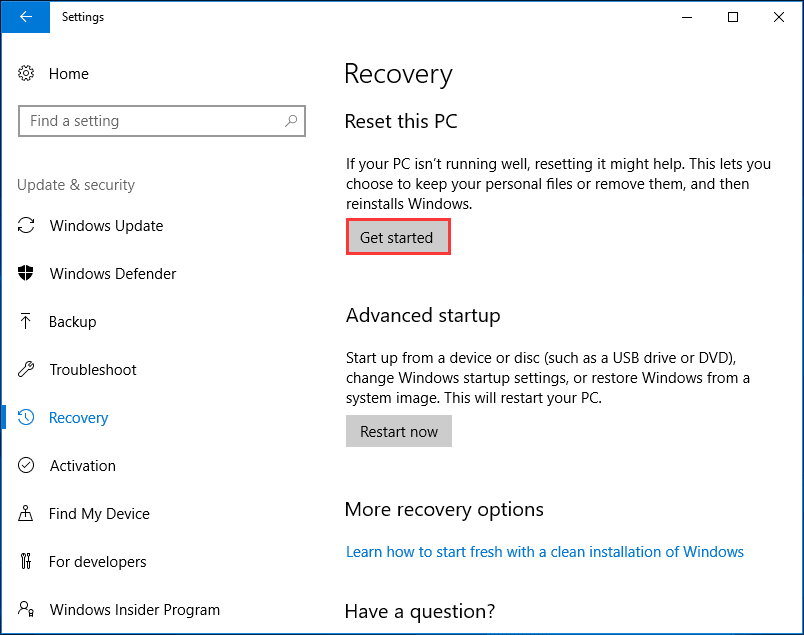Click the Home gear icon

pyautogui.click(x=27, y=74)
